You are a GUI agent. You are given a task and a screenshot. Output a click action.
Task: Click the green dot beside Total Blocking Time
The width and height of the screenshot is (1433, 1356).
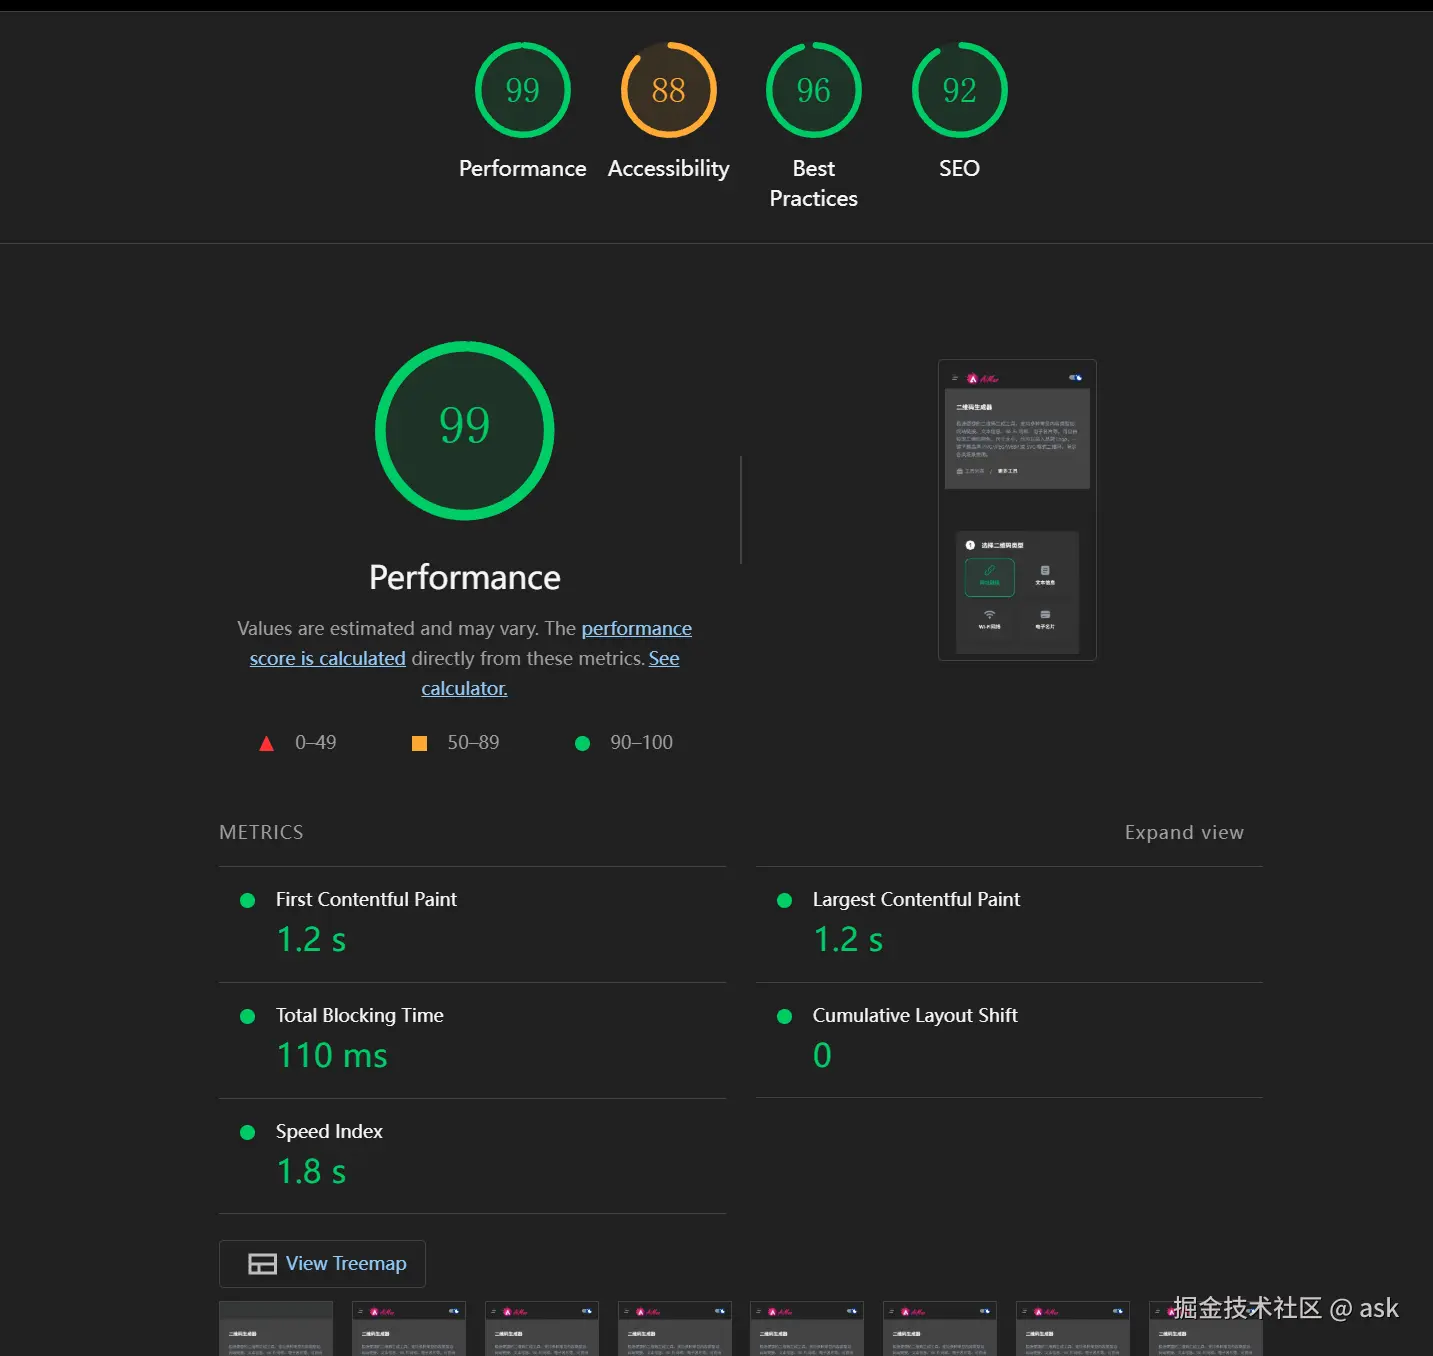(x=248, y=1016)
